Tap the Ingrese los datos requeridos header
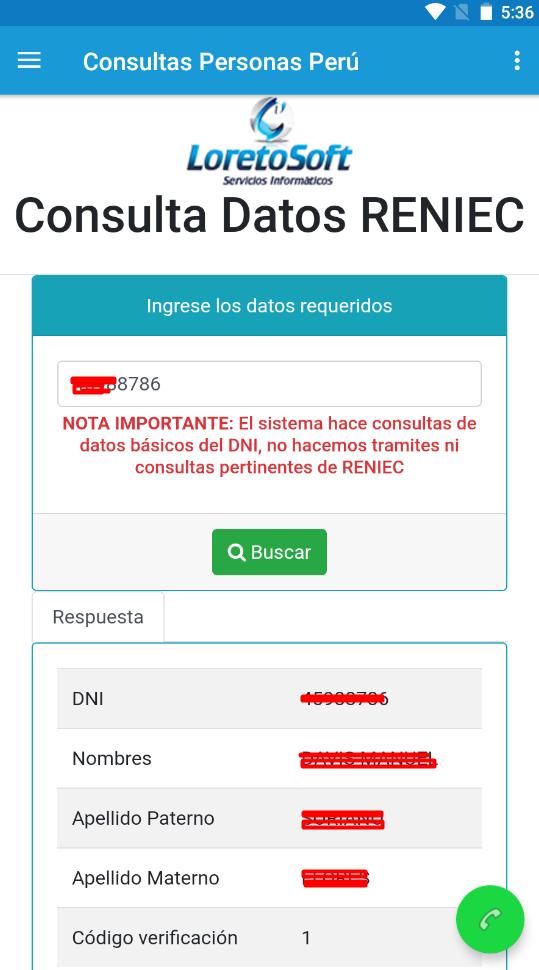 [x=269, y=306]
